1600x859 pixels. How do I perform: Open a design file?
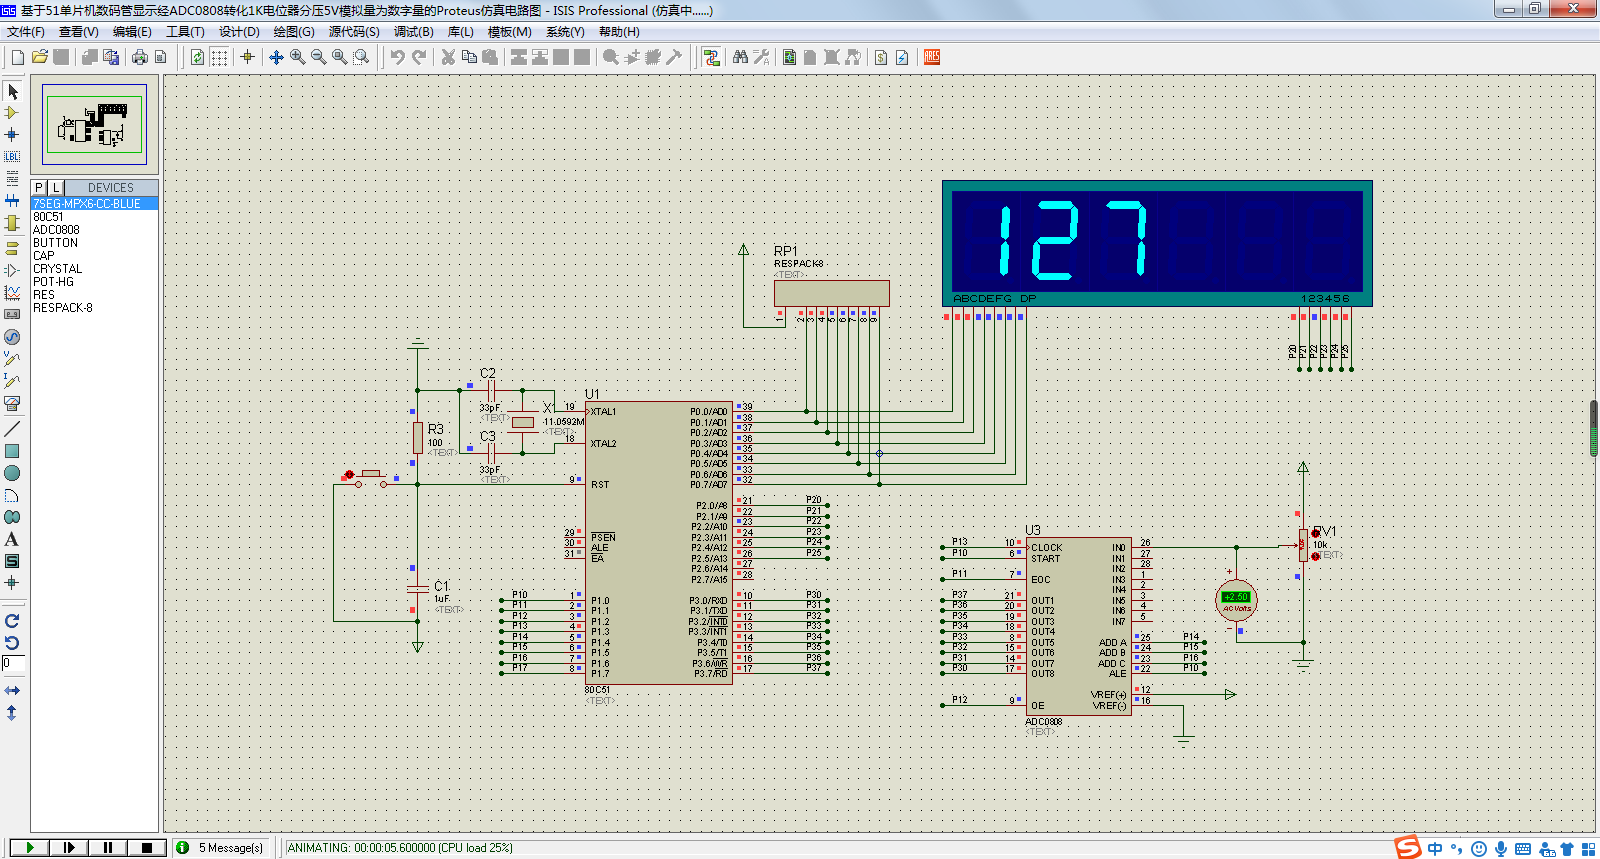39,57
